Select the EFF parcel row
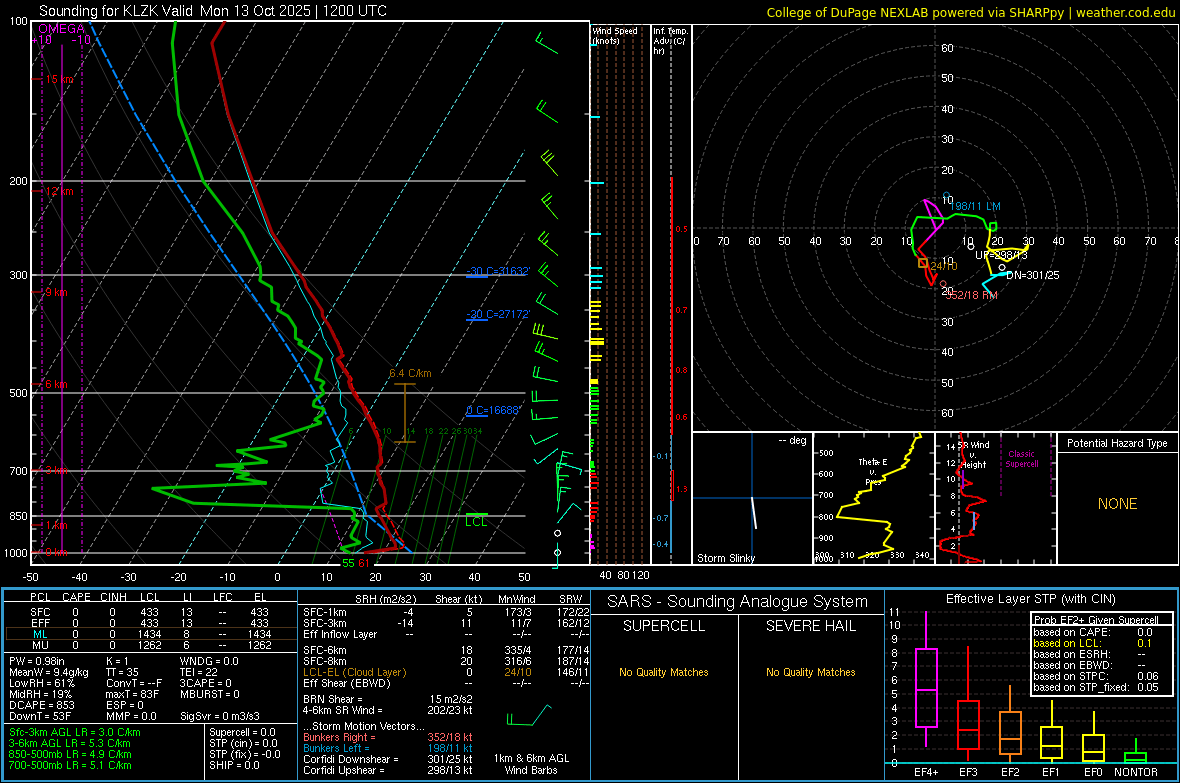 [x=151, y=623]
